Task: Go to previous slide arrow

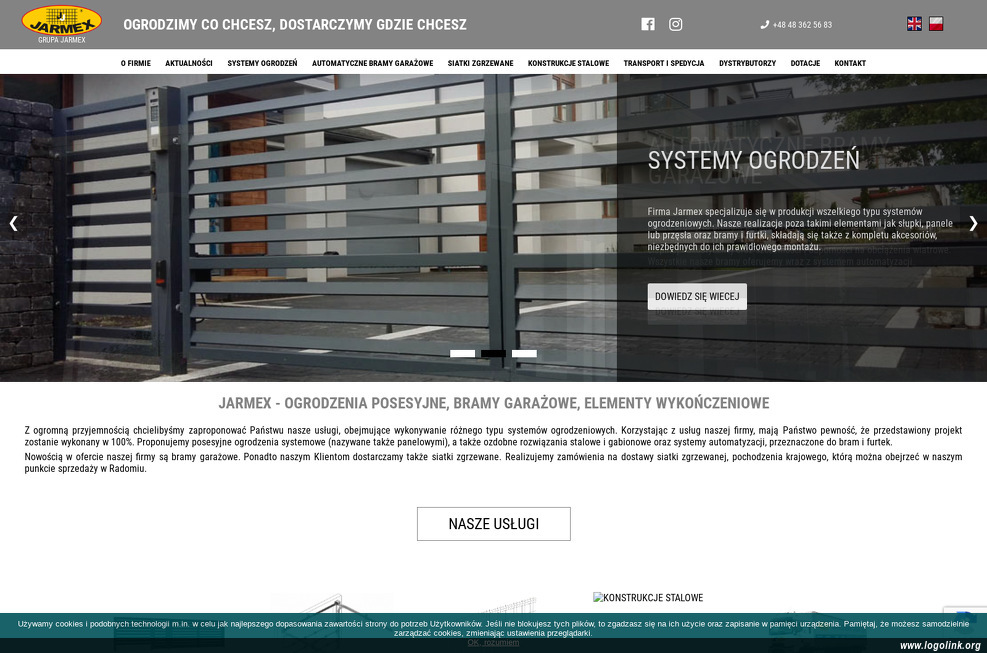Action: pyautogui.click(x=13, y=224)
